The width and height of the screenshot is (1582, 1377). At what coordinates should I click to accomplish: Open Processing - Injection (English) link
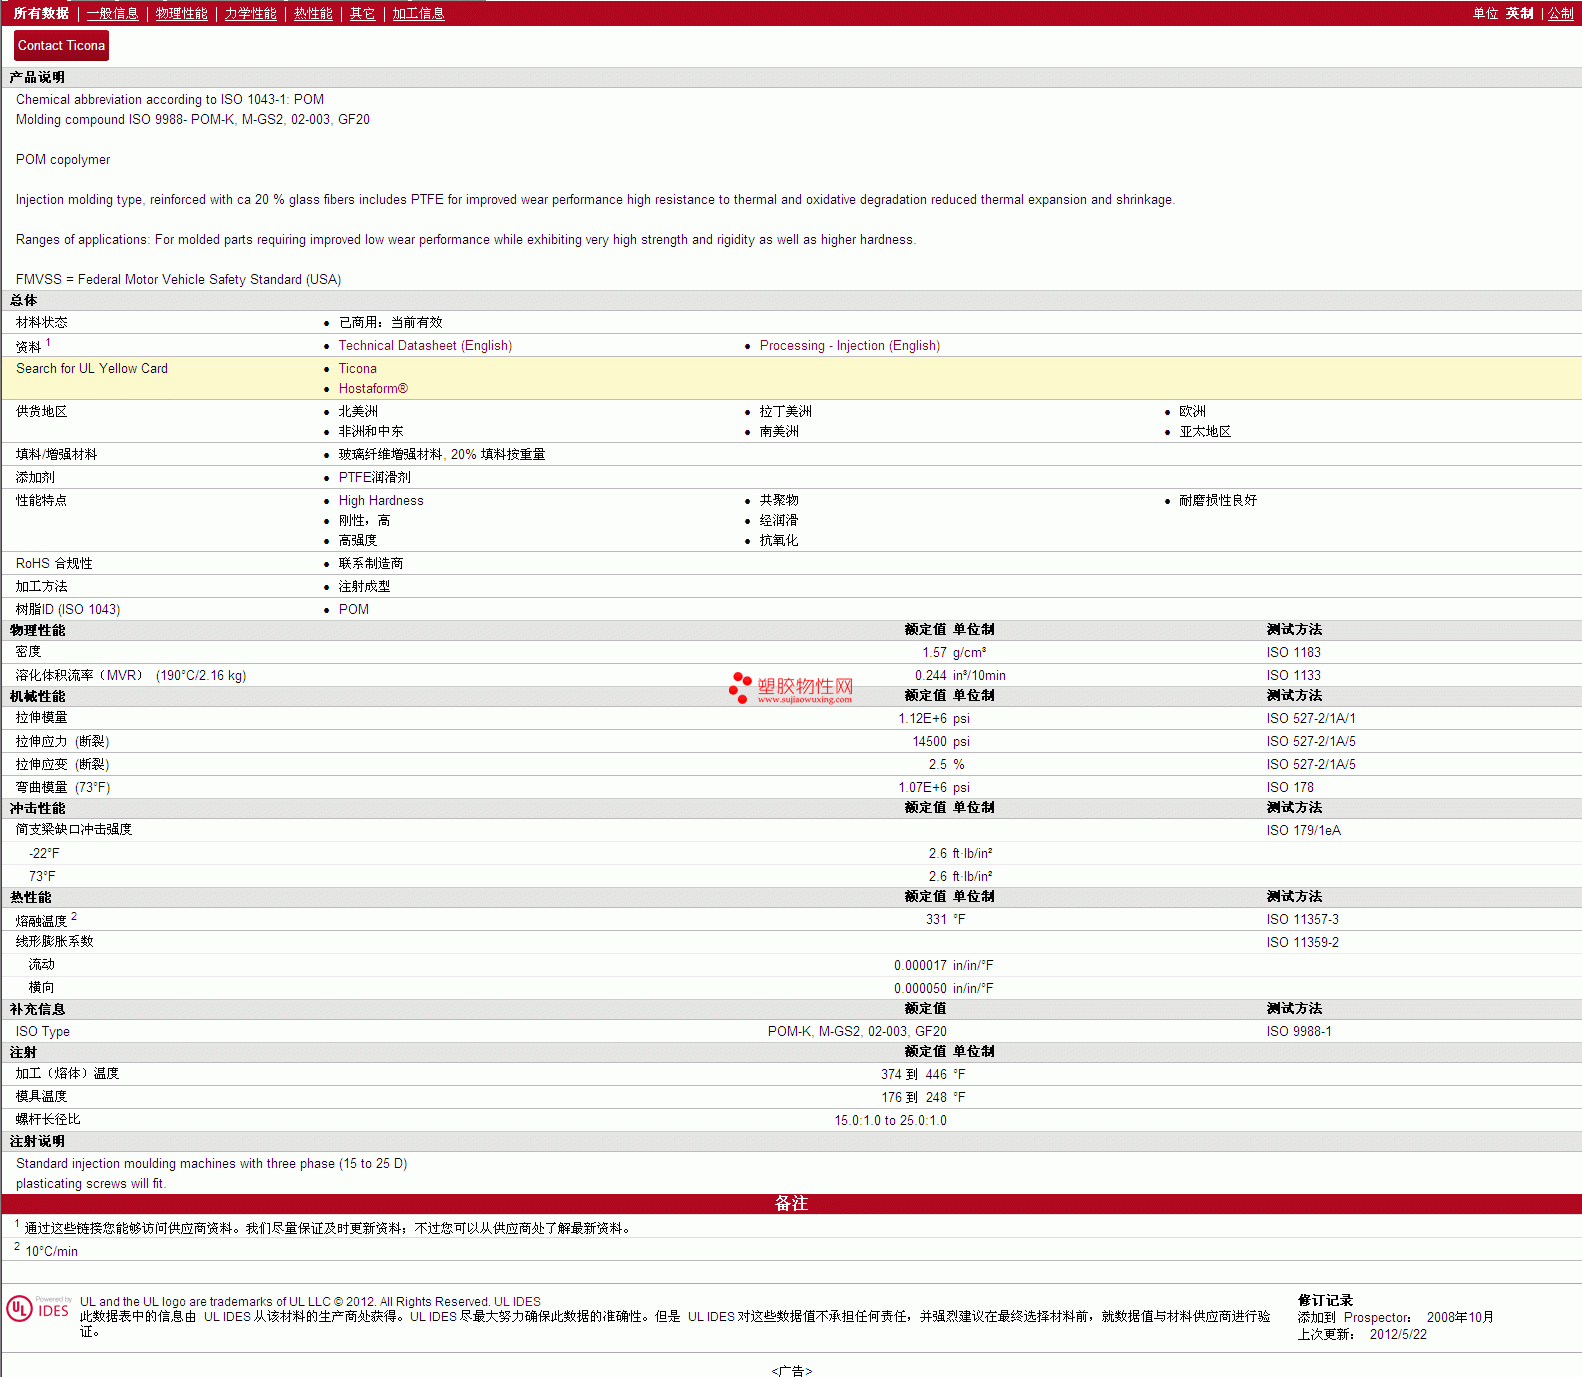click(849, 345)
